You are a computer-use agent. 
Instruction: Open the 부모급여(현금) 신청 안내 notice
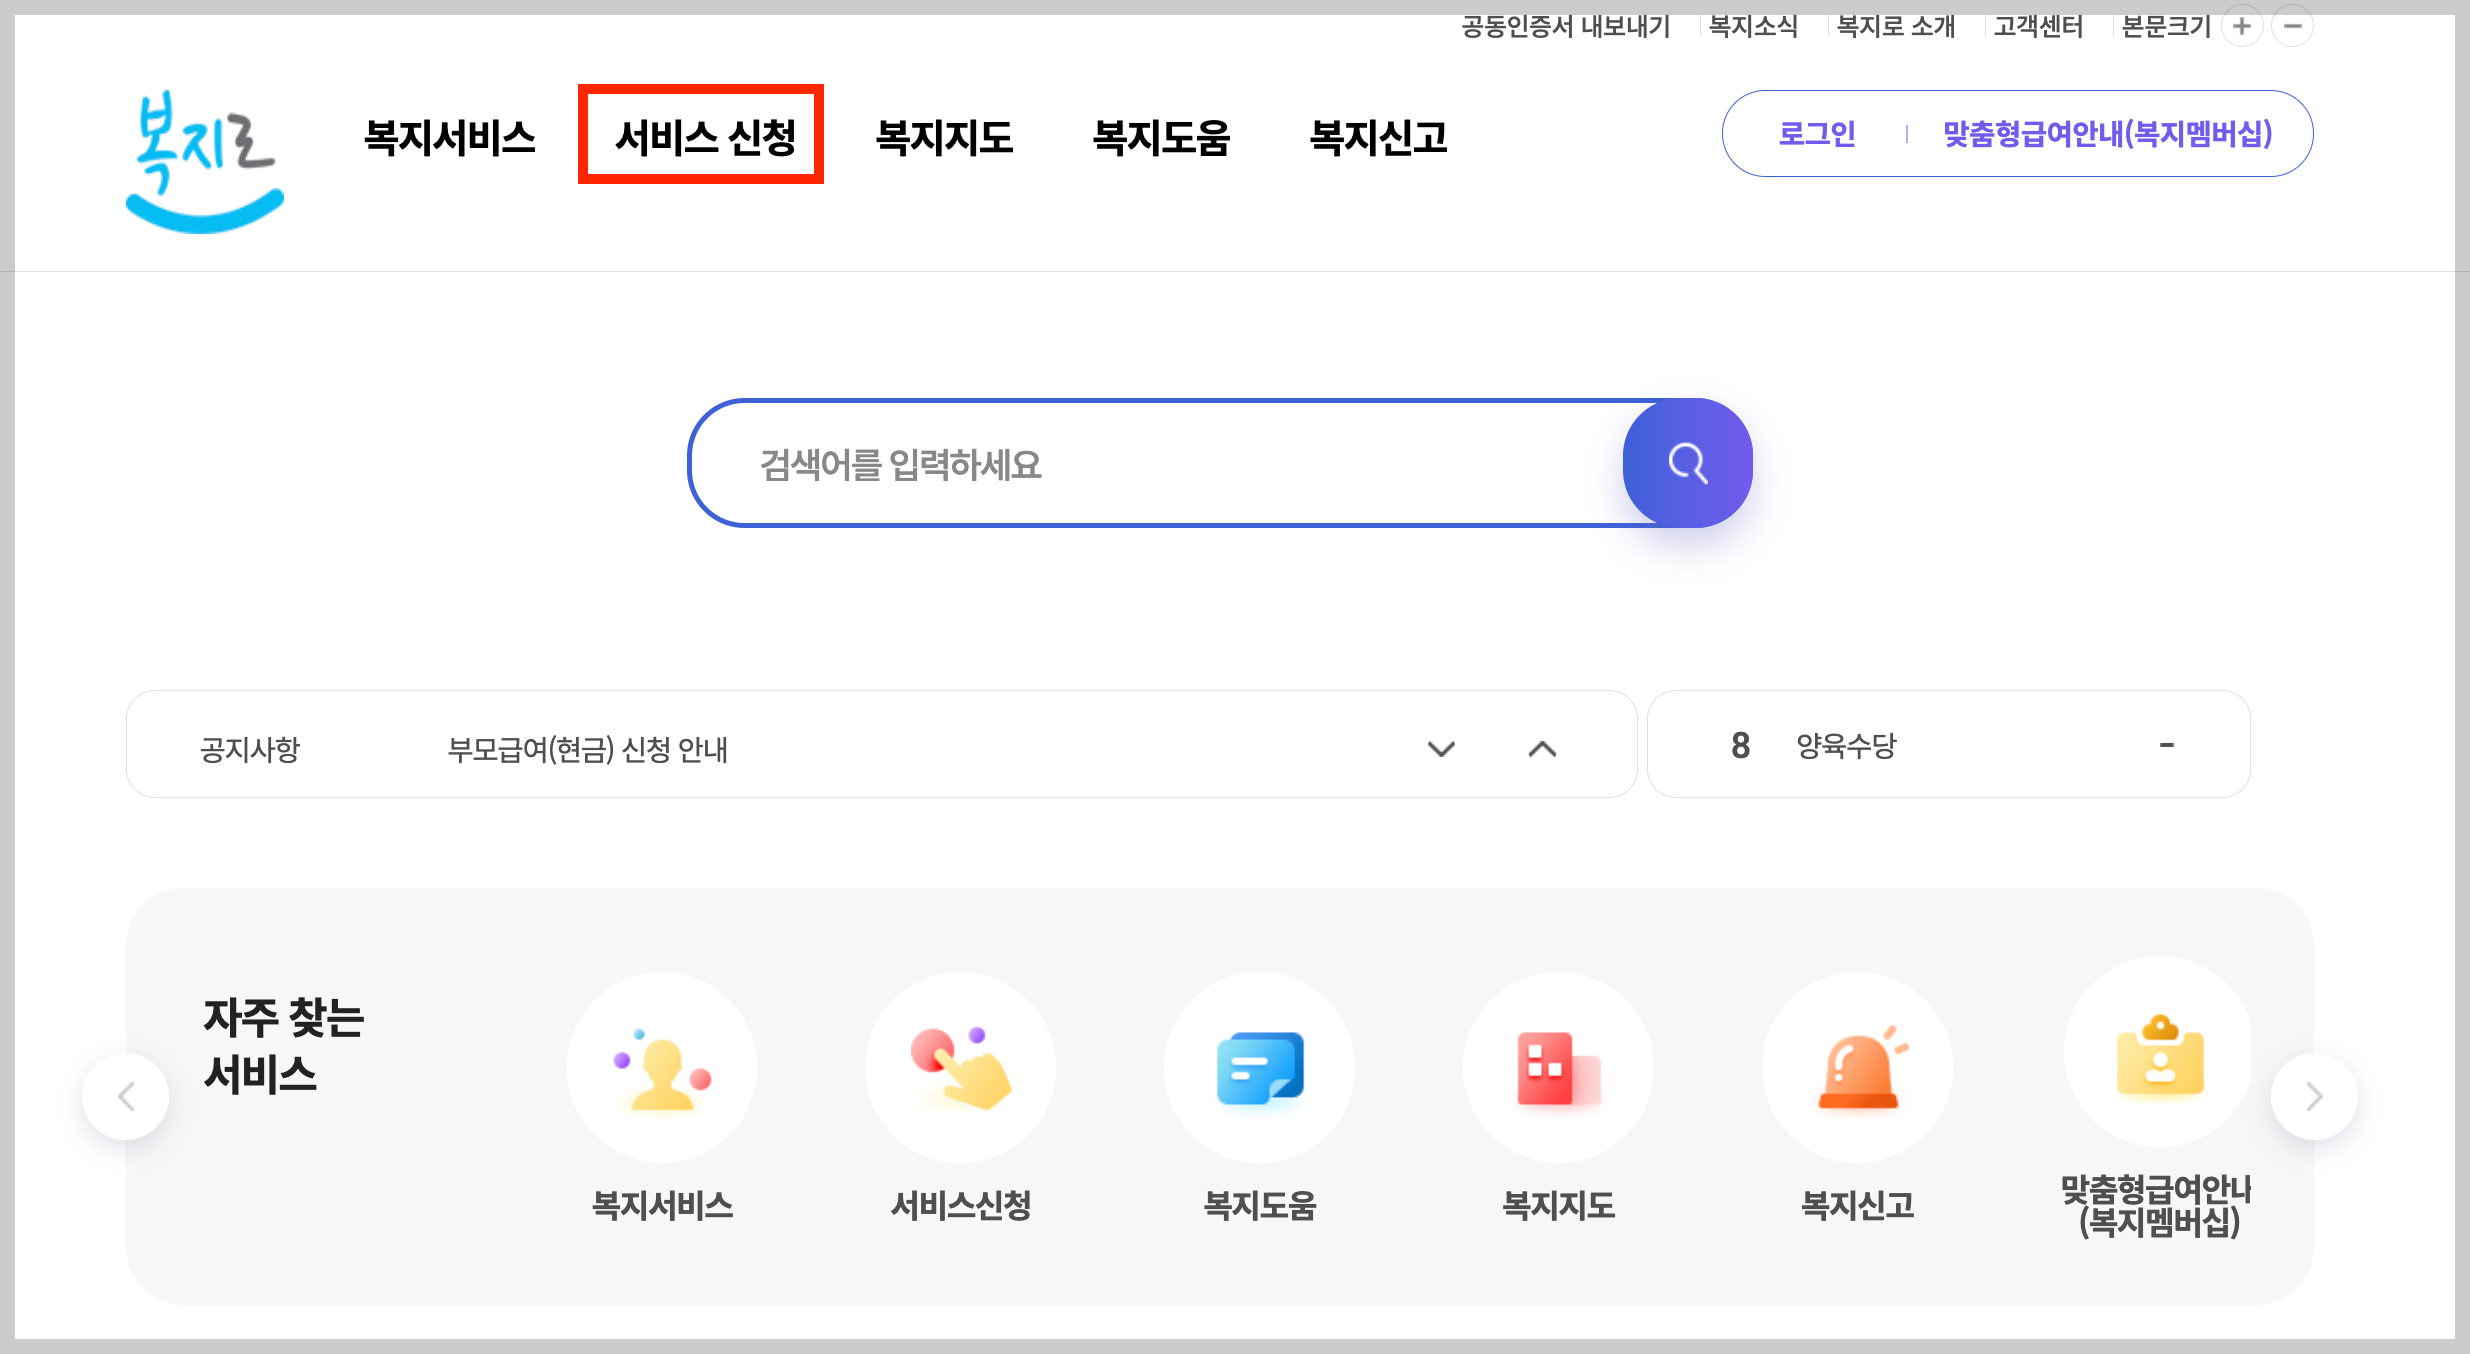tap(587, 749)
